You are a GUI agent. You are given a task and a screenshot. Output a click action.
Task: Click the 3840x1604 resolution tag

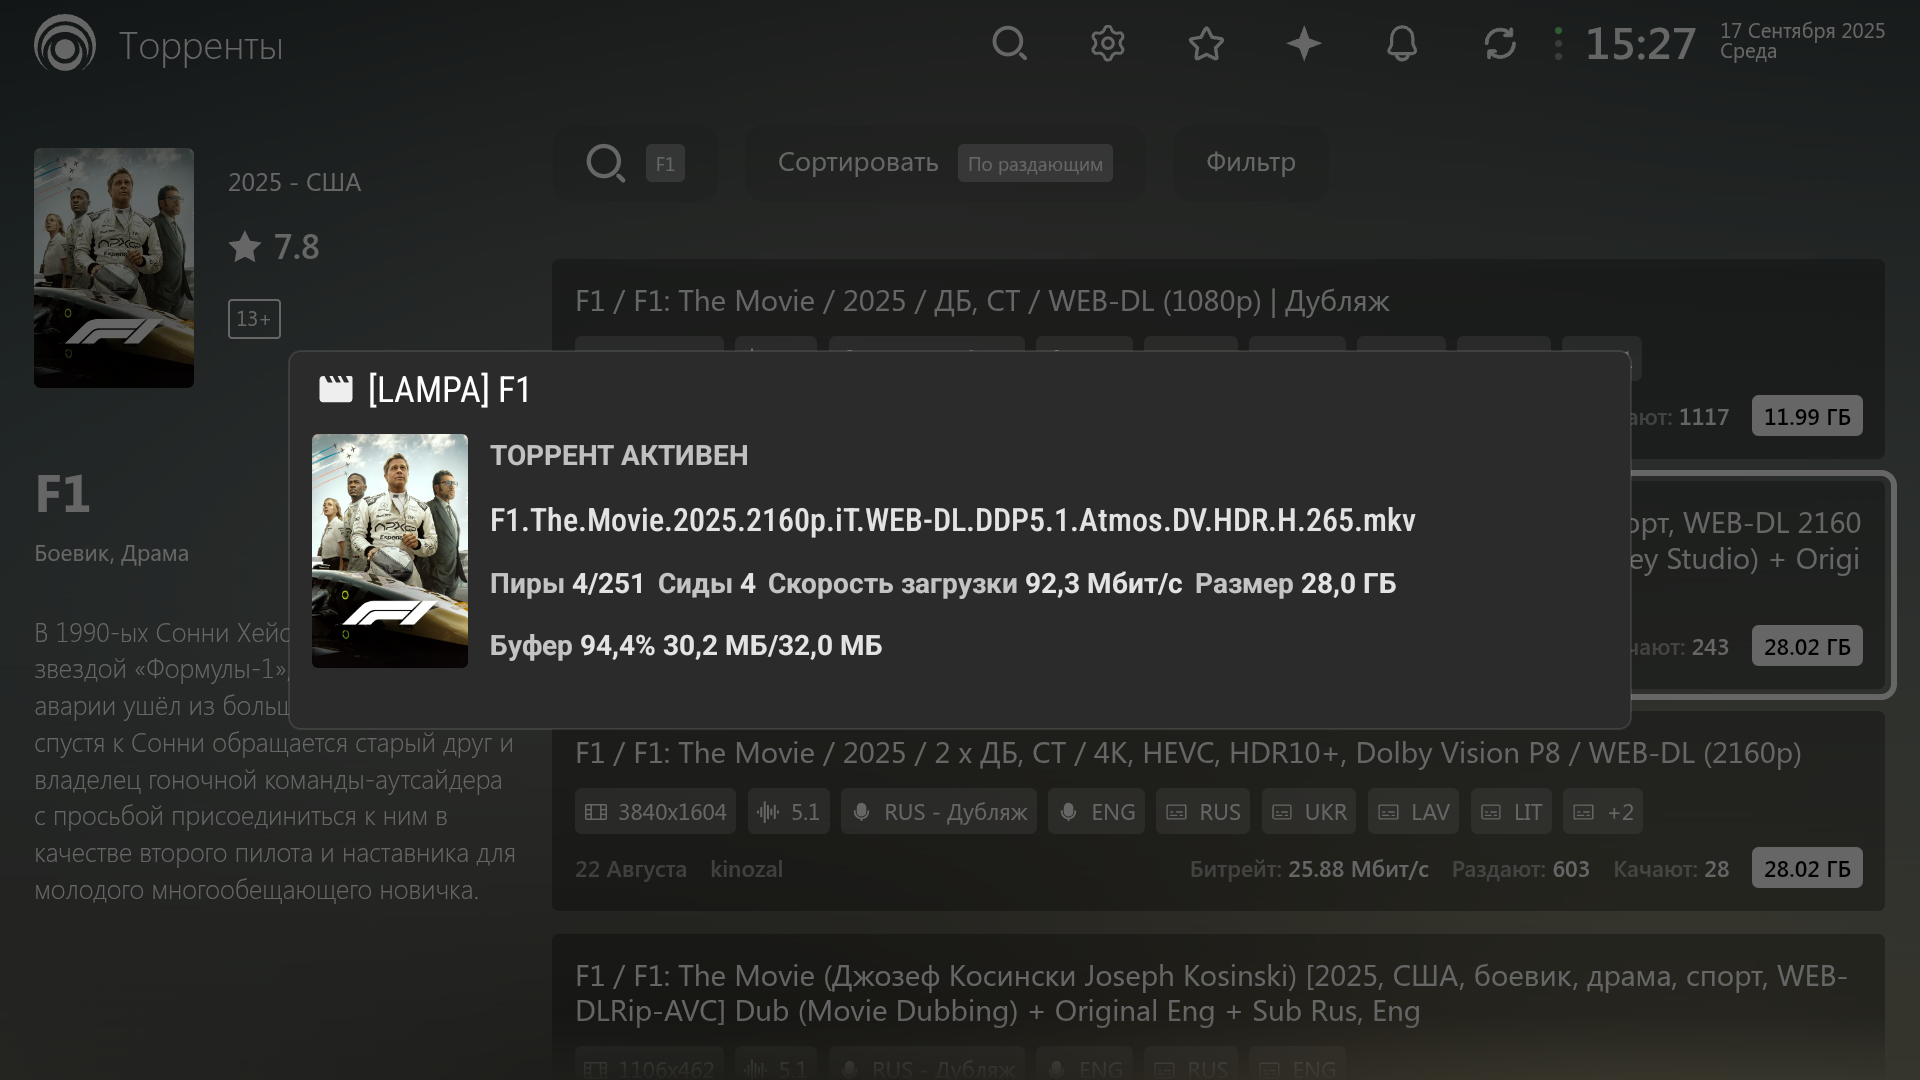(x=655, y=812)
